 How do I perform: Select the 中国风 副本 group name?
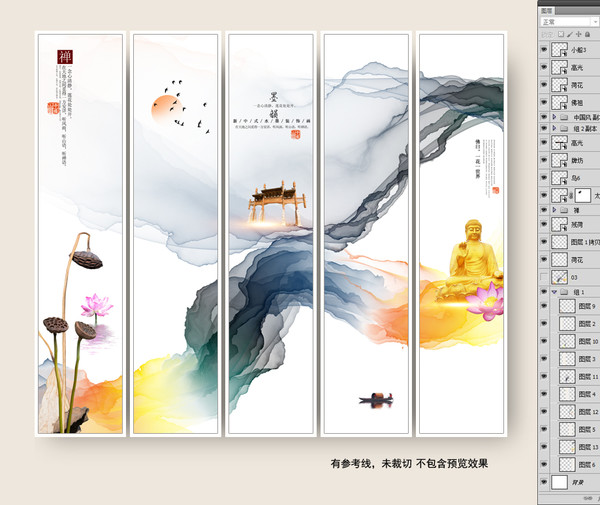point(586,117)
